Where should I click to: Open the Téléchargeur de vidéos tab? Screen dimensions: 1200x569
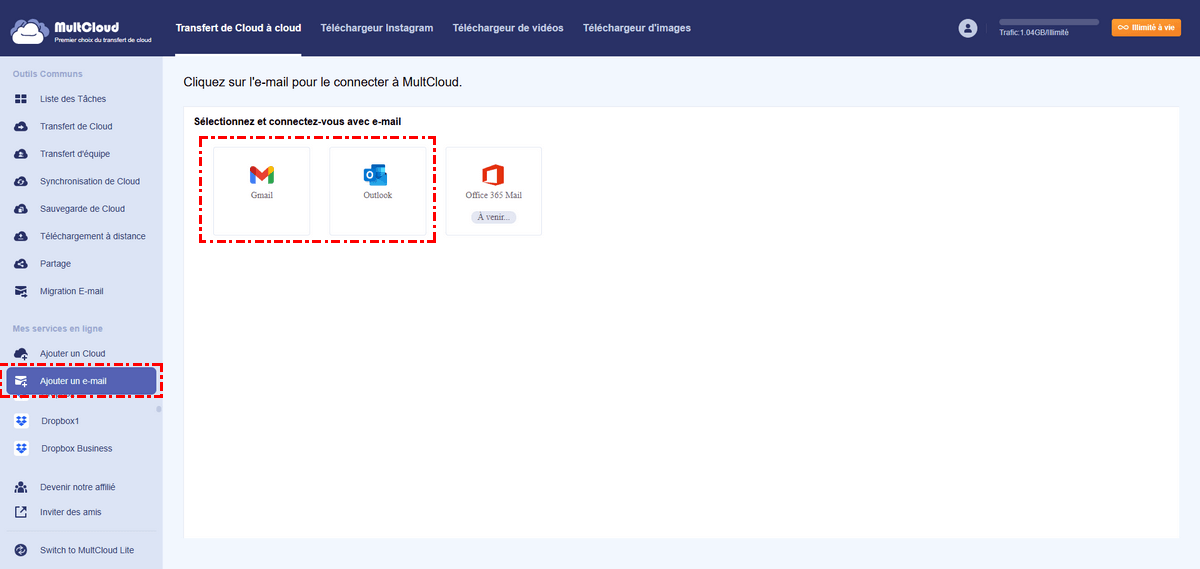coord(508,28)
